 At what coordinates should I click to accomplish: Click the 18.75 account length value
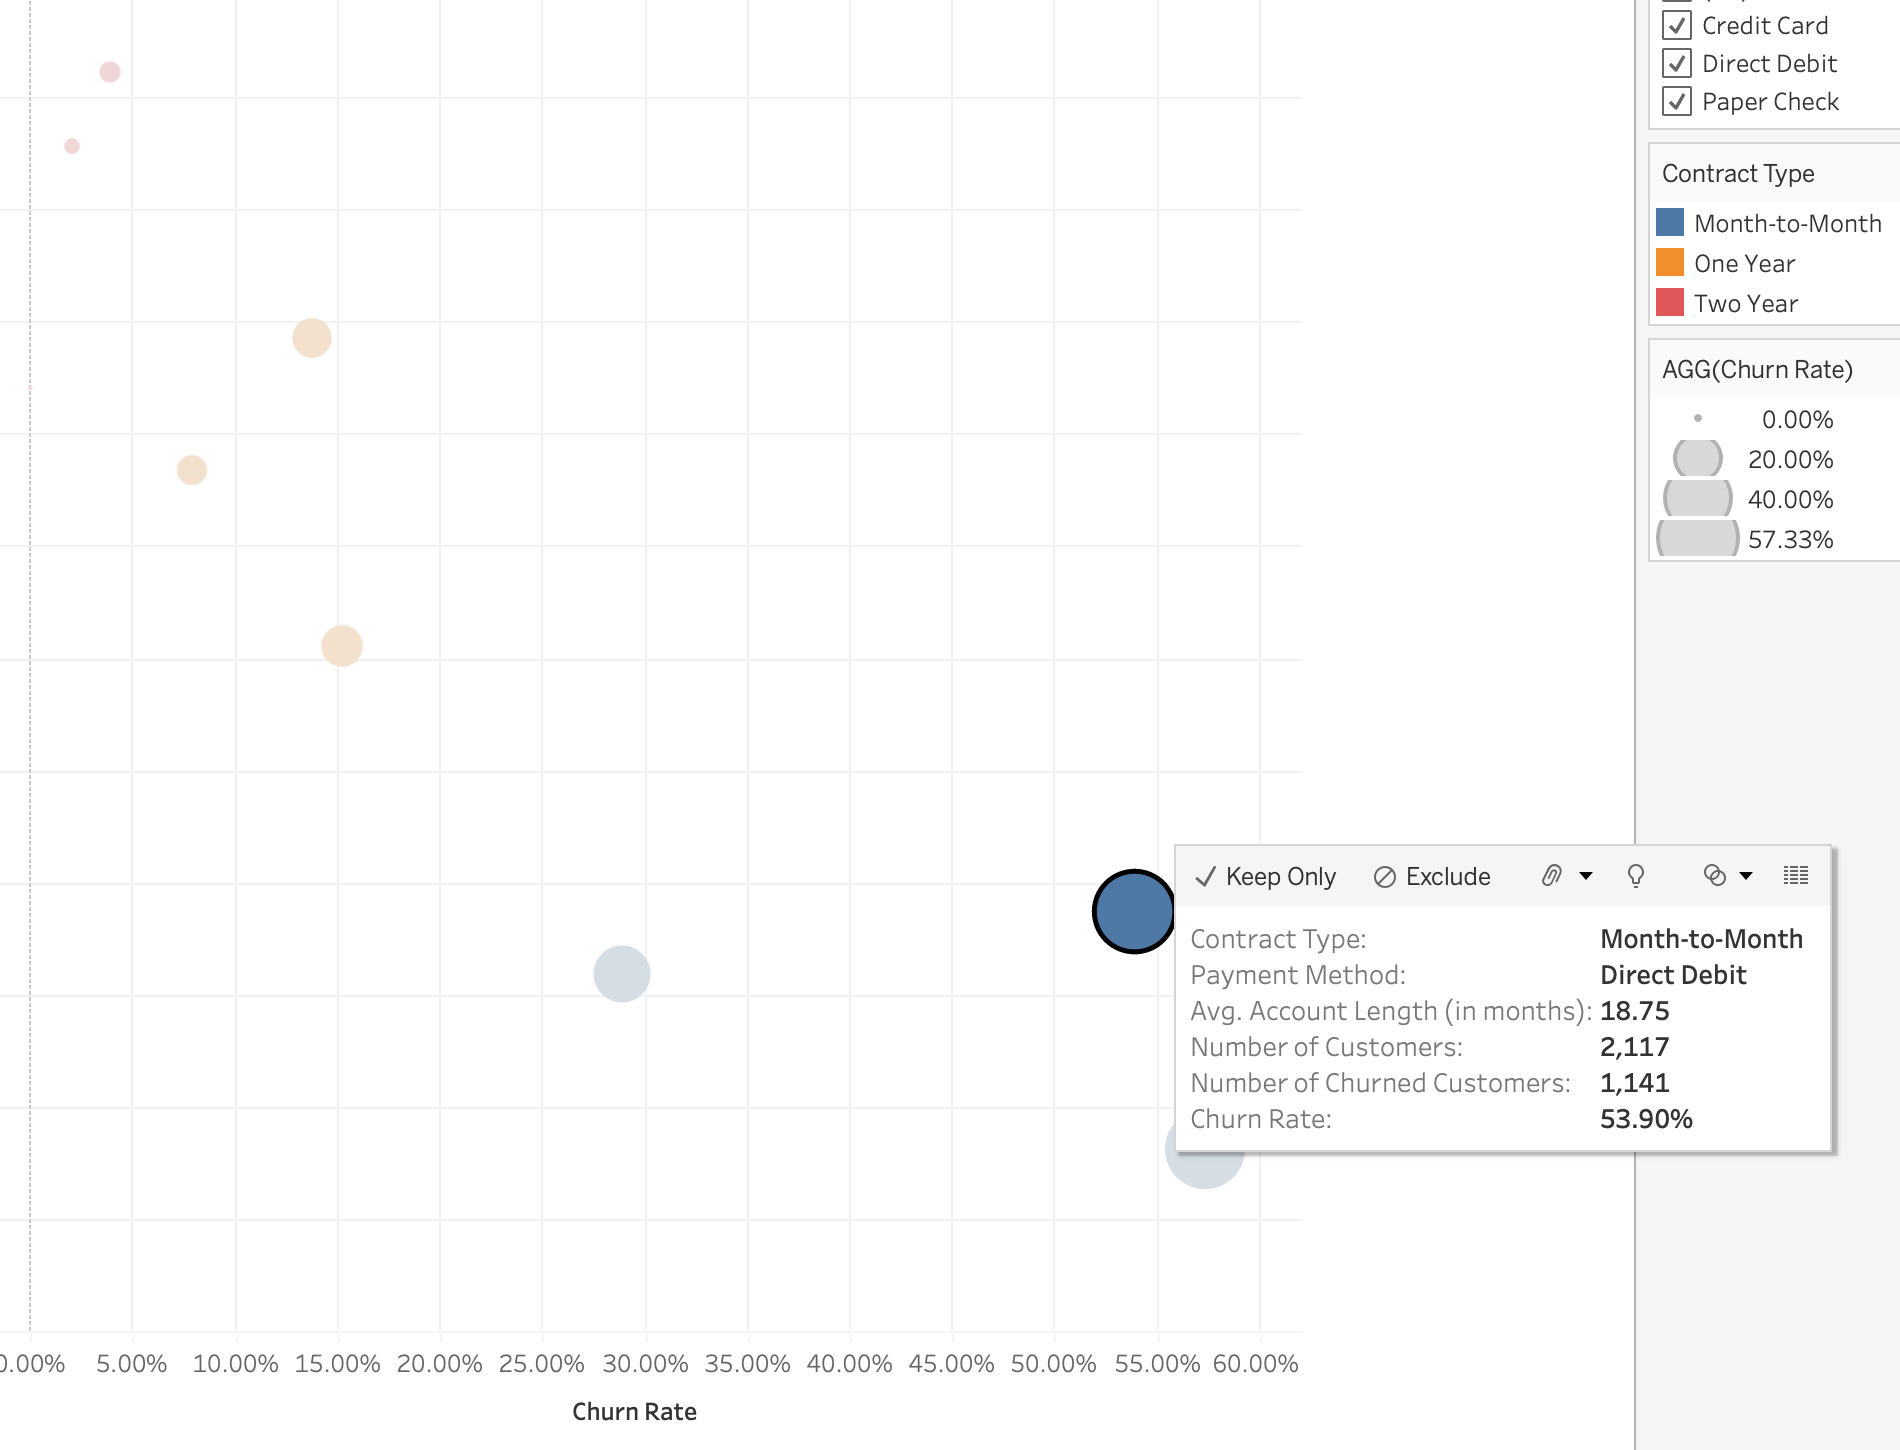point(1635,1011)
